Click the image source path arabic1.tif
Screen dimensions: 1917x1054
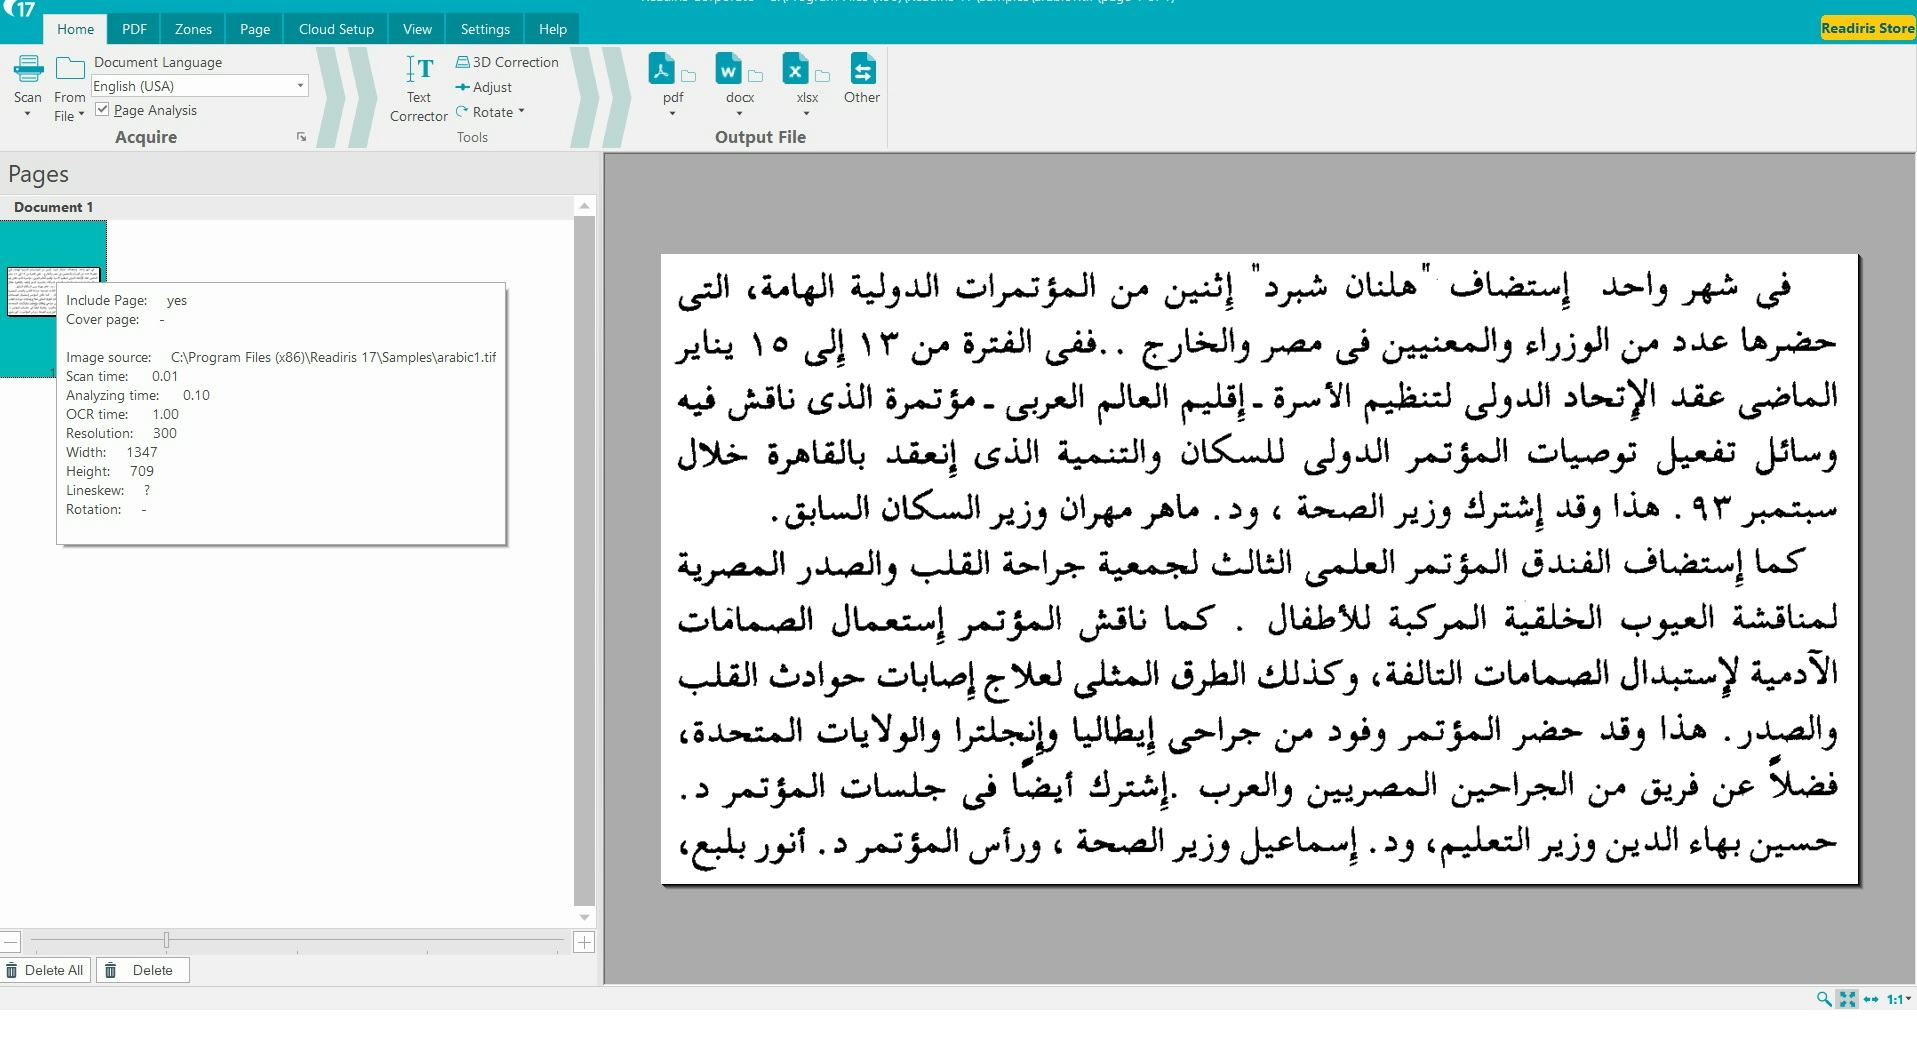click(x=333, y=357)
